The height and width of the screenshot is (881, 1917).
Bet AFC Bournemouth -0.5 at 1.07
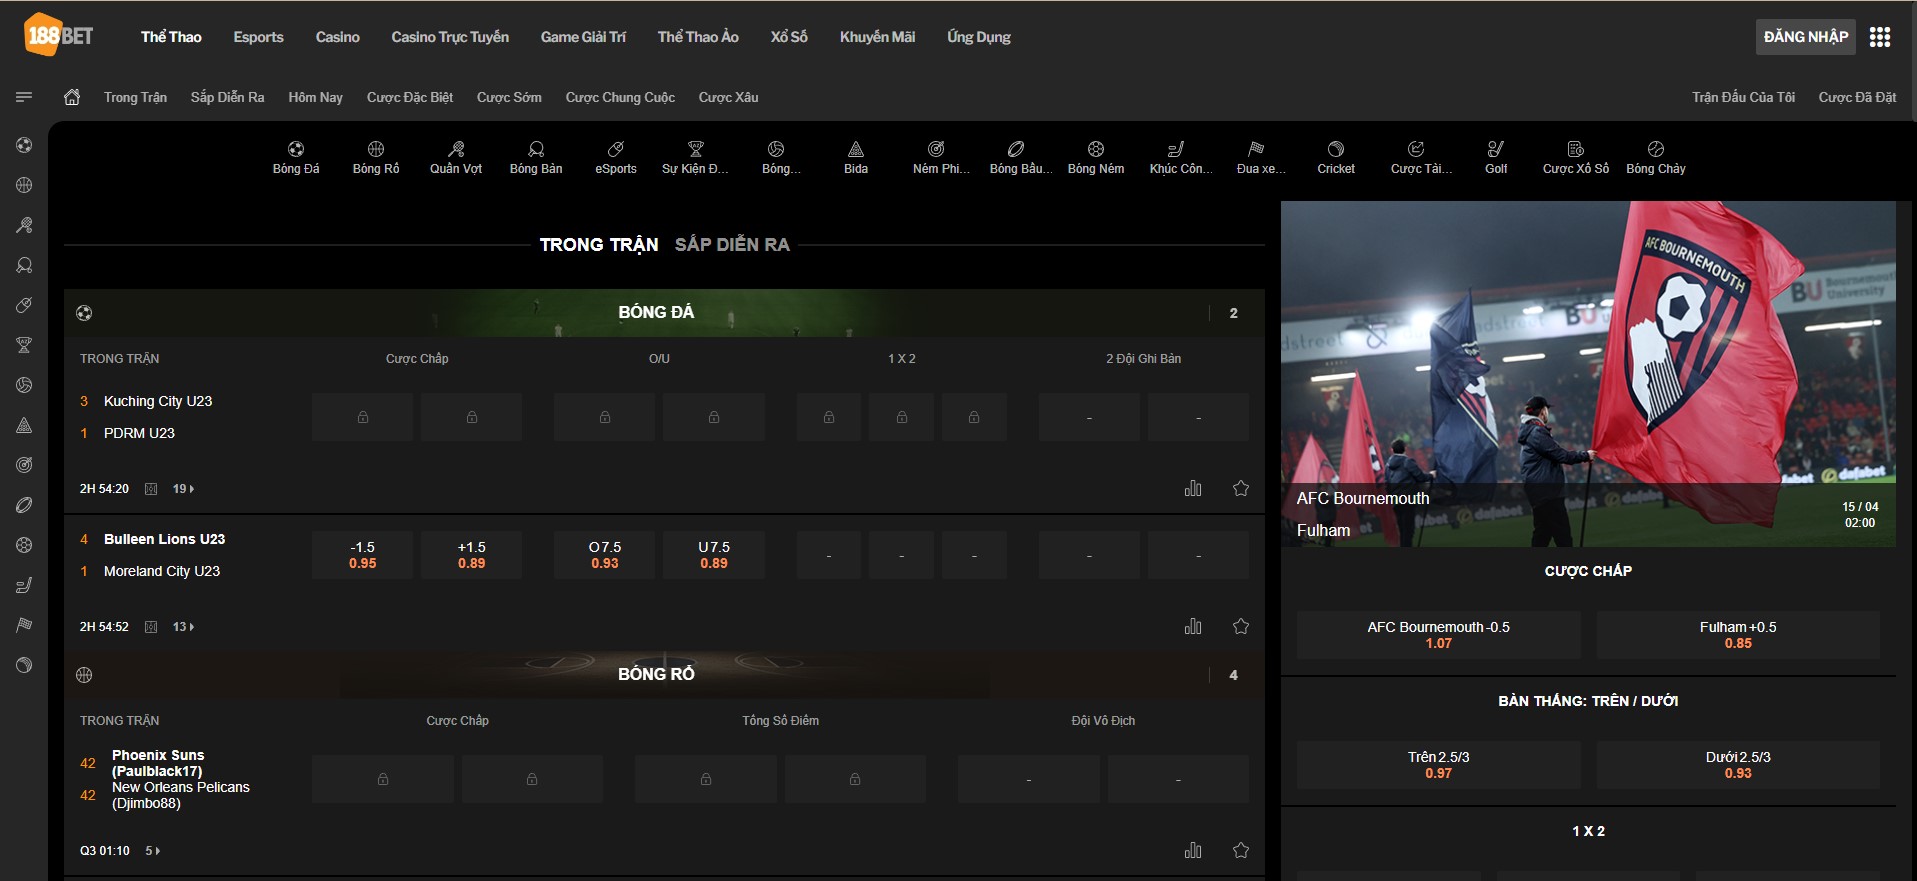pyautogui.click(x=1438, y=635)
